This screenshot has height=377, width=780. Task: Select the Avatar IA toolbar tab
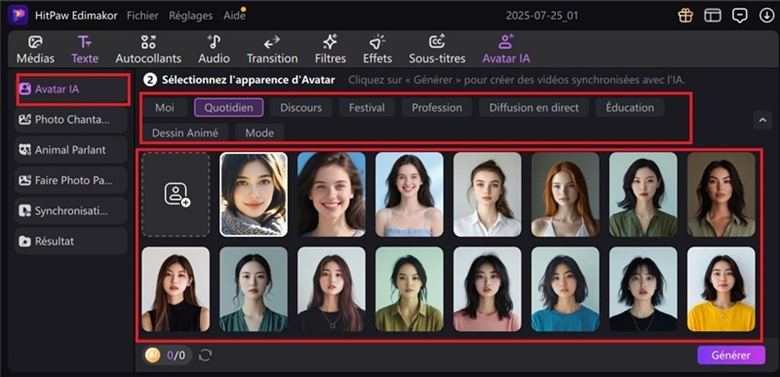(506, 50)
